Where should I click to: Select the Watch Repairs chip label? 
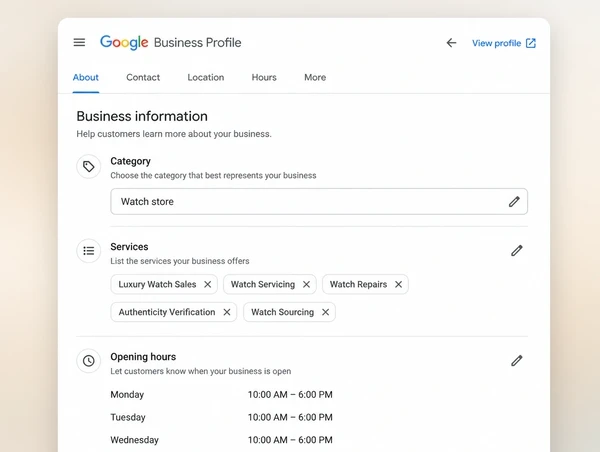(x=359, y=284)
